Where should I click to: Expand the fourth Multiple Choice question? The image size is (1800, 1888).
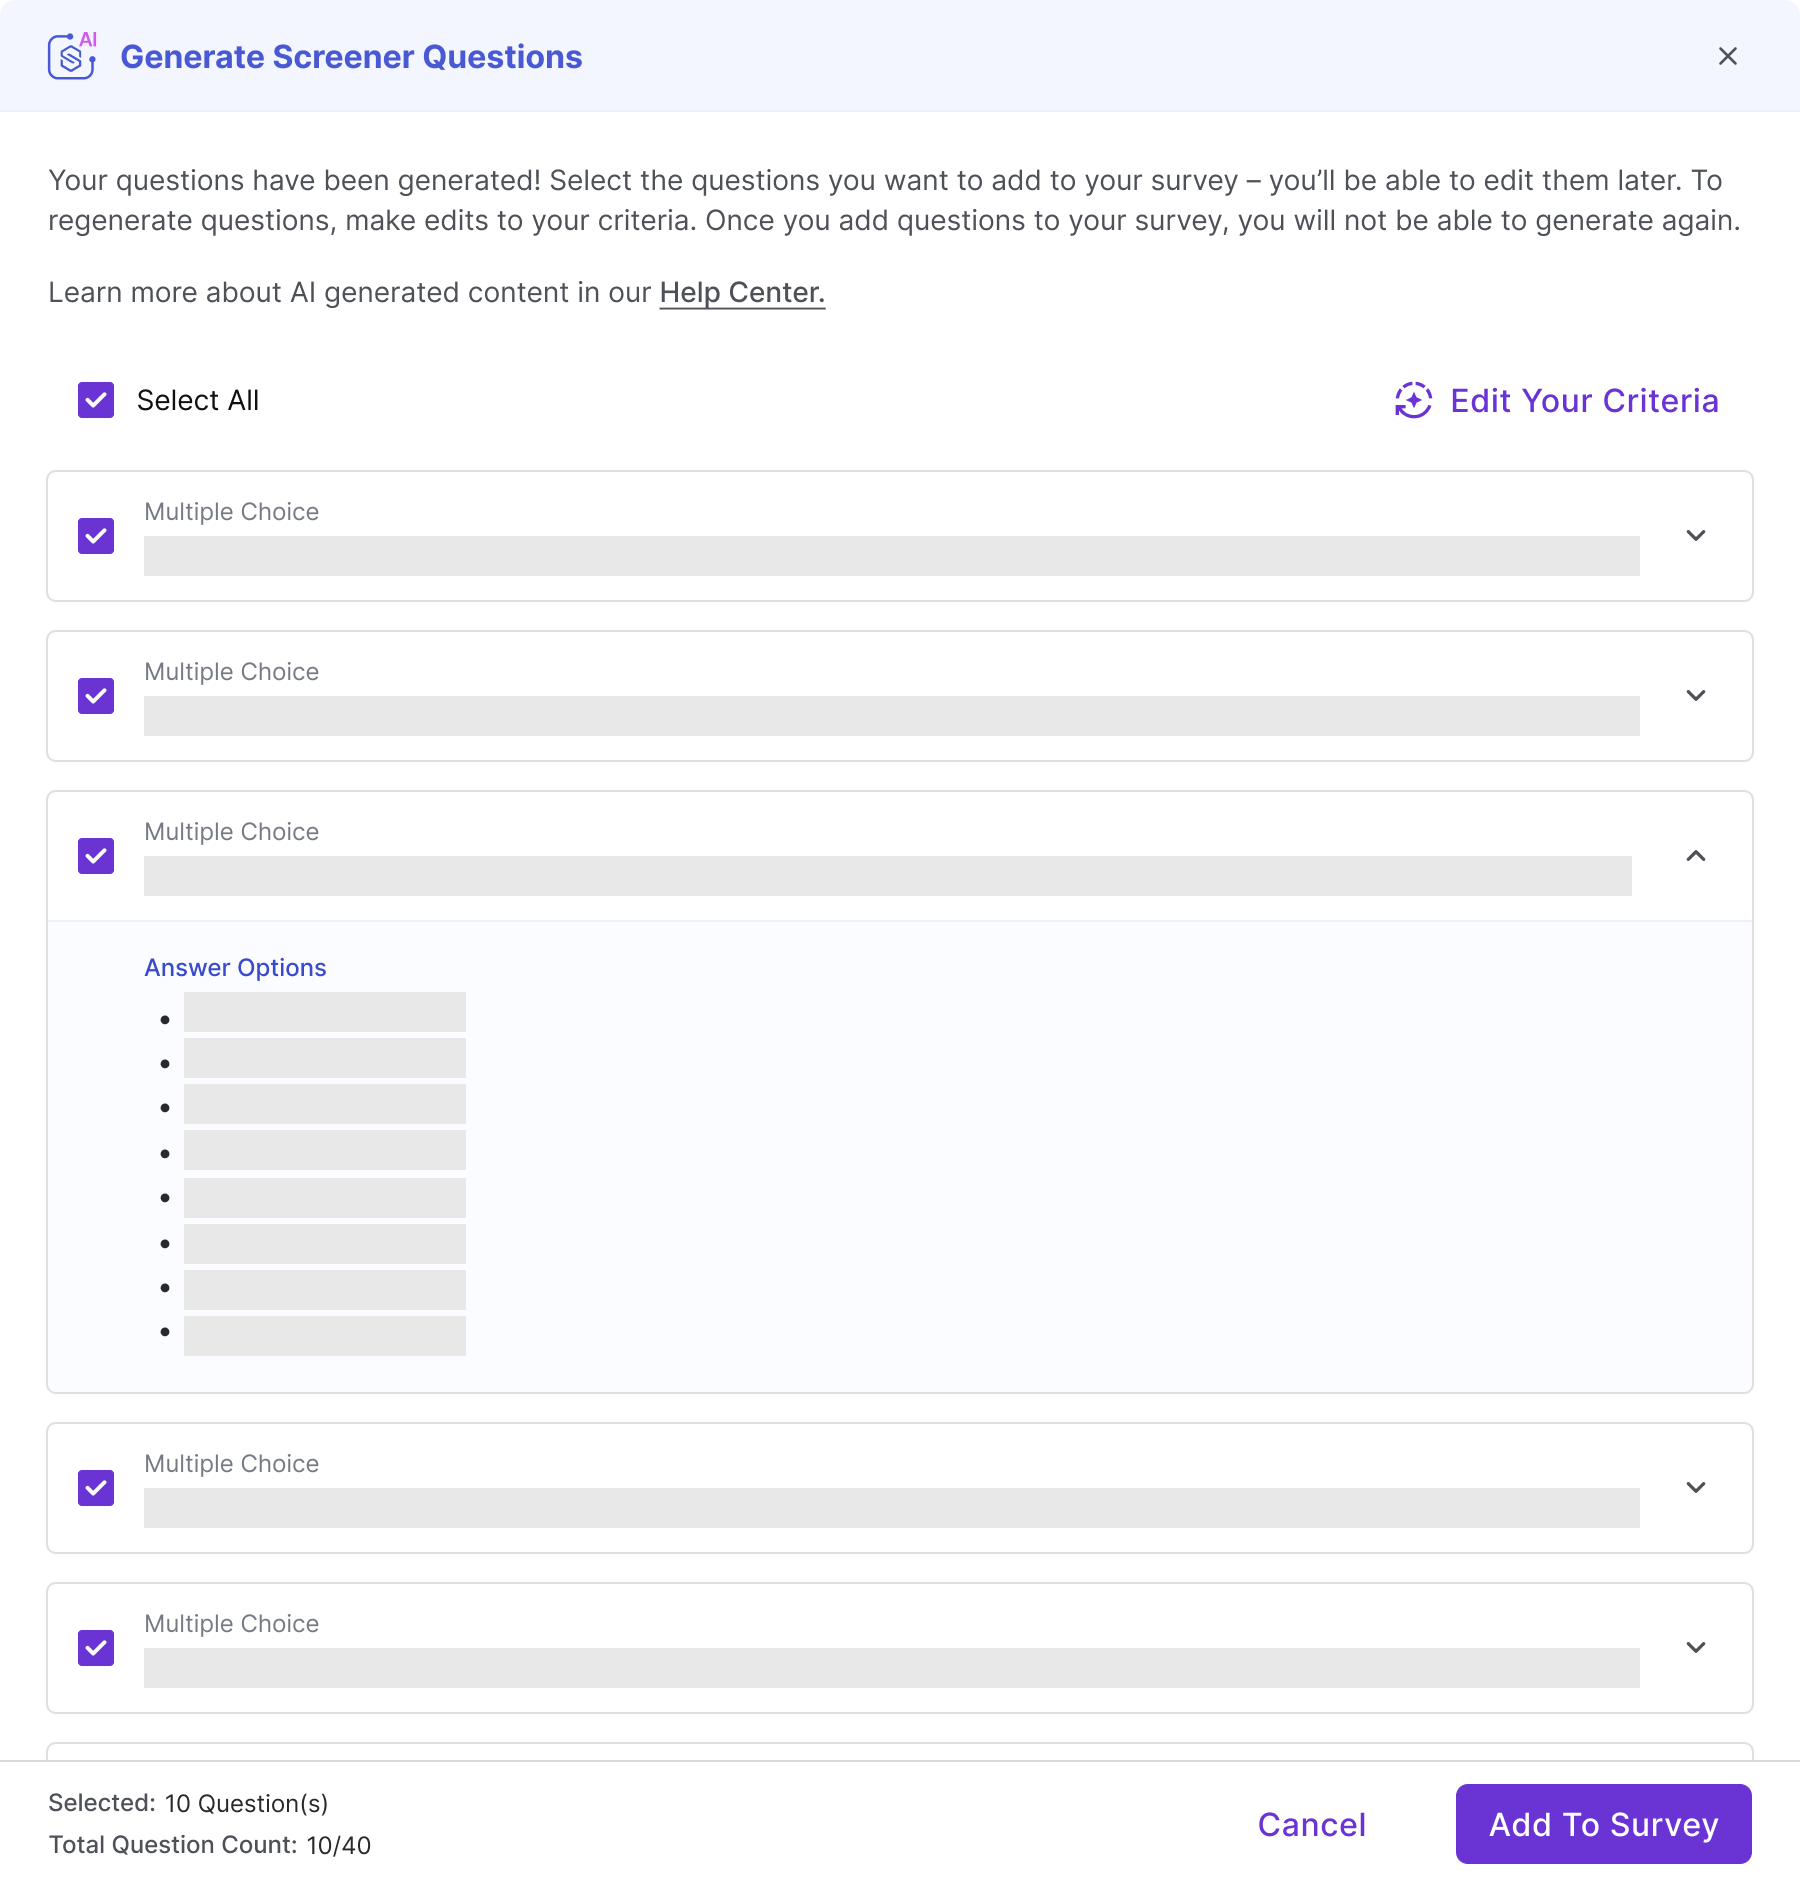tap(1696, 1487)
